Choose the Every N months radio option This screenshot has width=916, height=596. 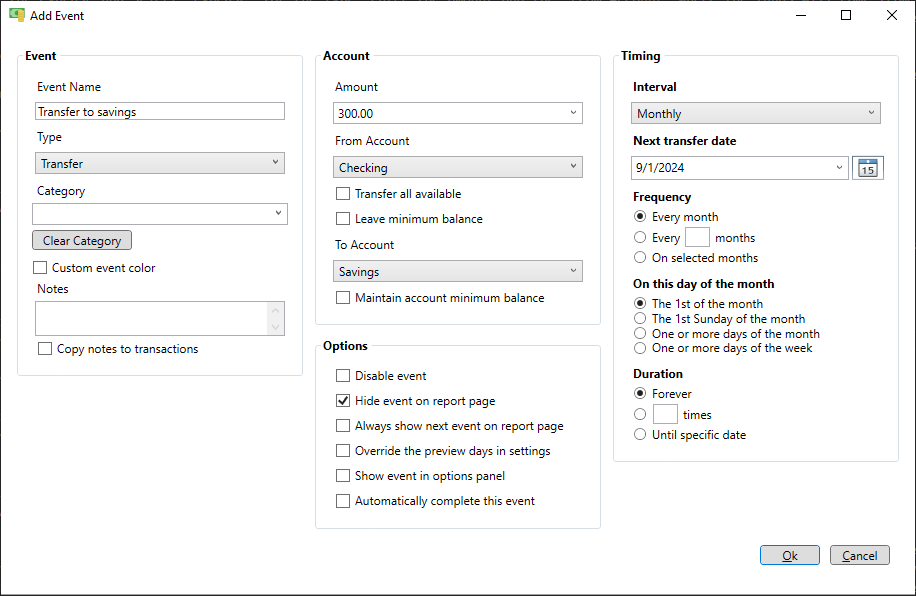click(640, 237)
